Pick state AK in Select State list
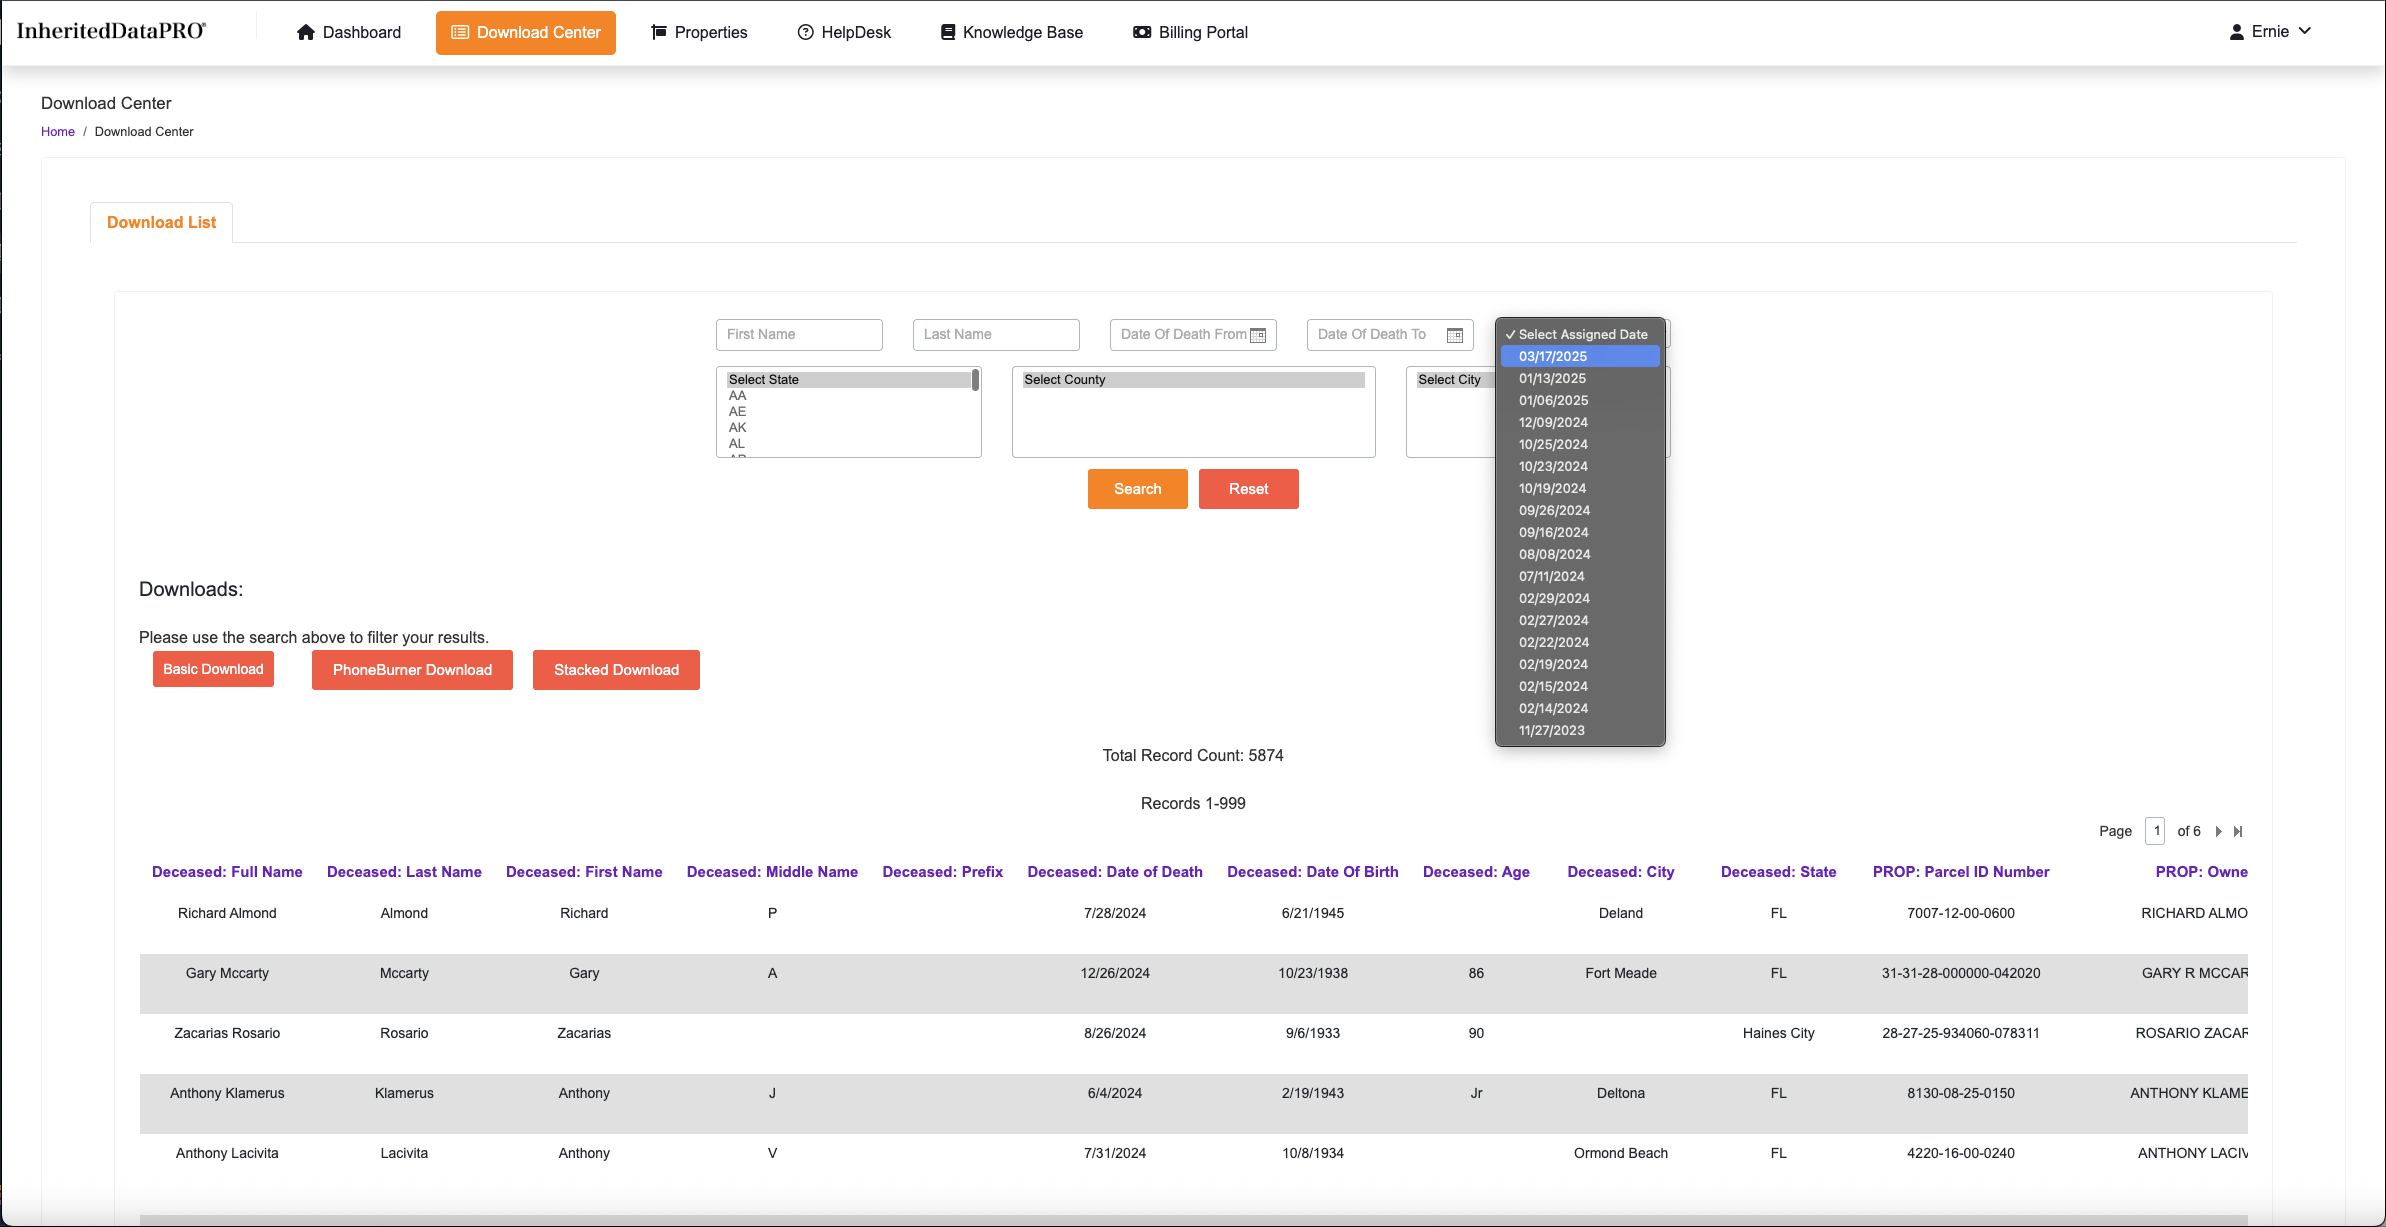This screenshot has height=1227, width=2386. click(x=738, y=427)
